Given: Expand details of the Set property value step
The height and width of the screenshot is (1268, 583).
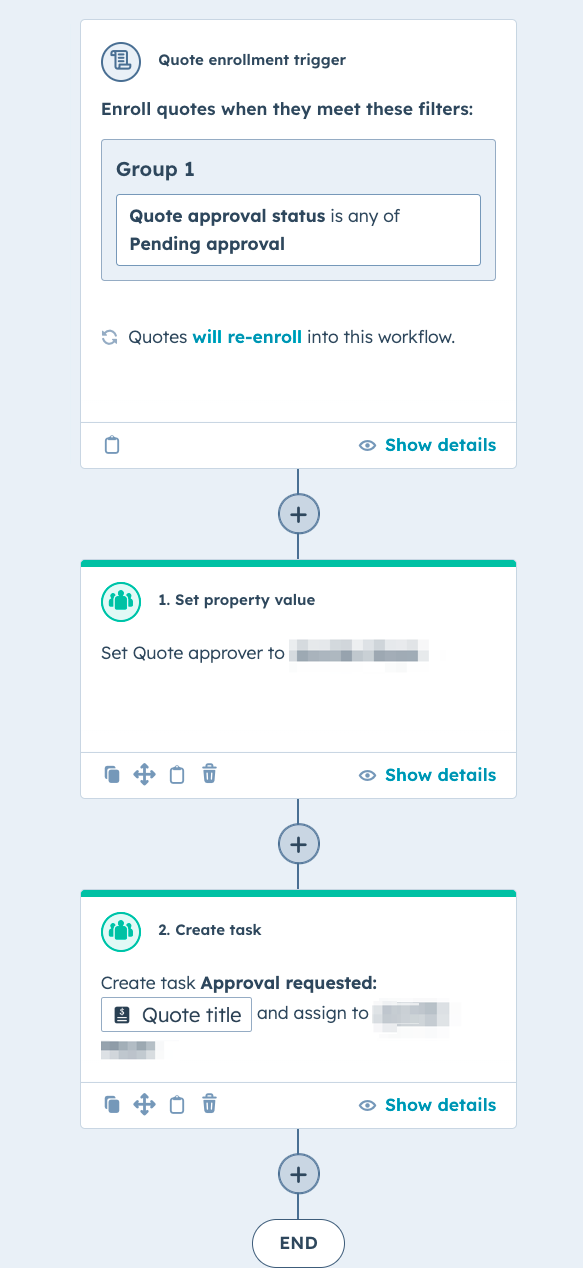Looking at the screenshot, I should coord(440,774).
